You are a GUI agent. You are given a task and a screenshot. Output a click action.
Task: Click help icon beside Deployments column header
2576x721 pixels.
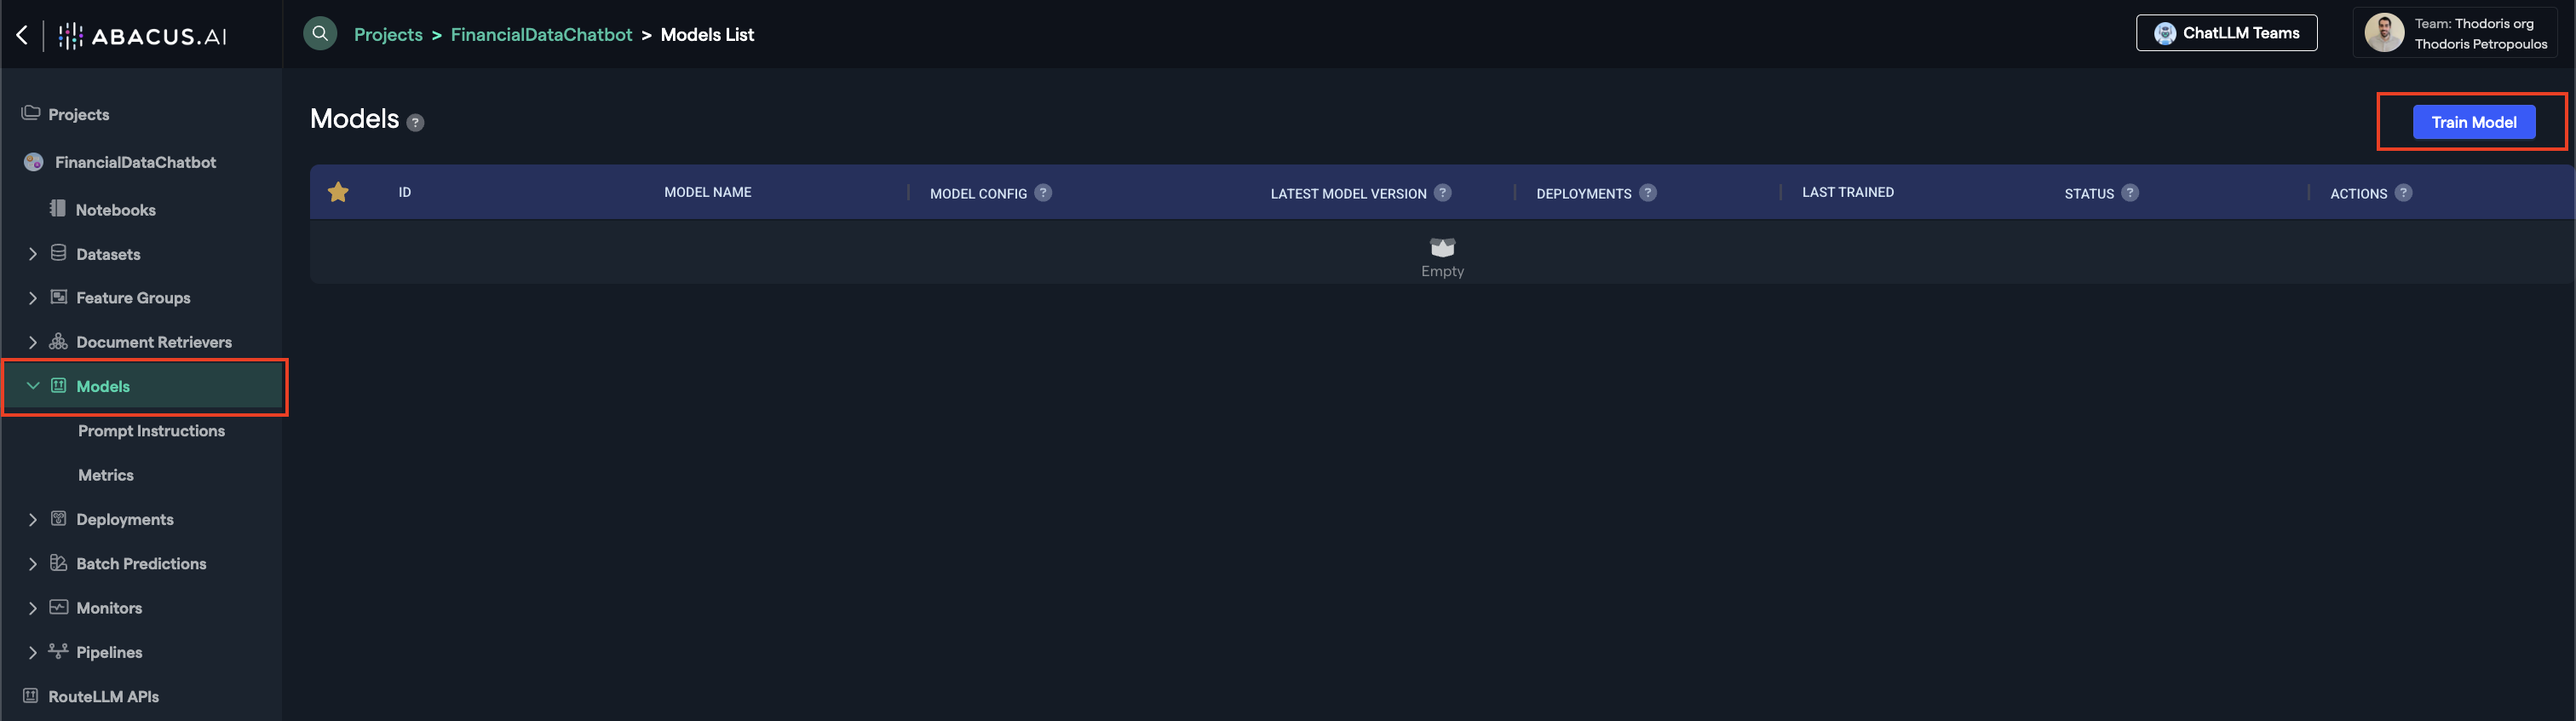click(1647, 193)
